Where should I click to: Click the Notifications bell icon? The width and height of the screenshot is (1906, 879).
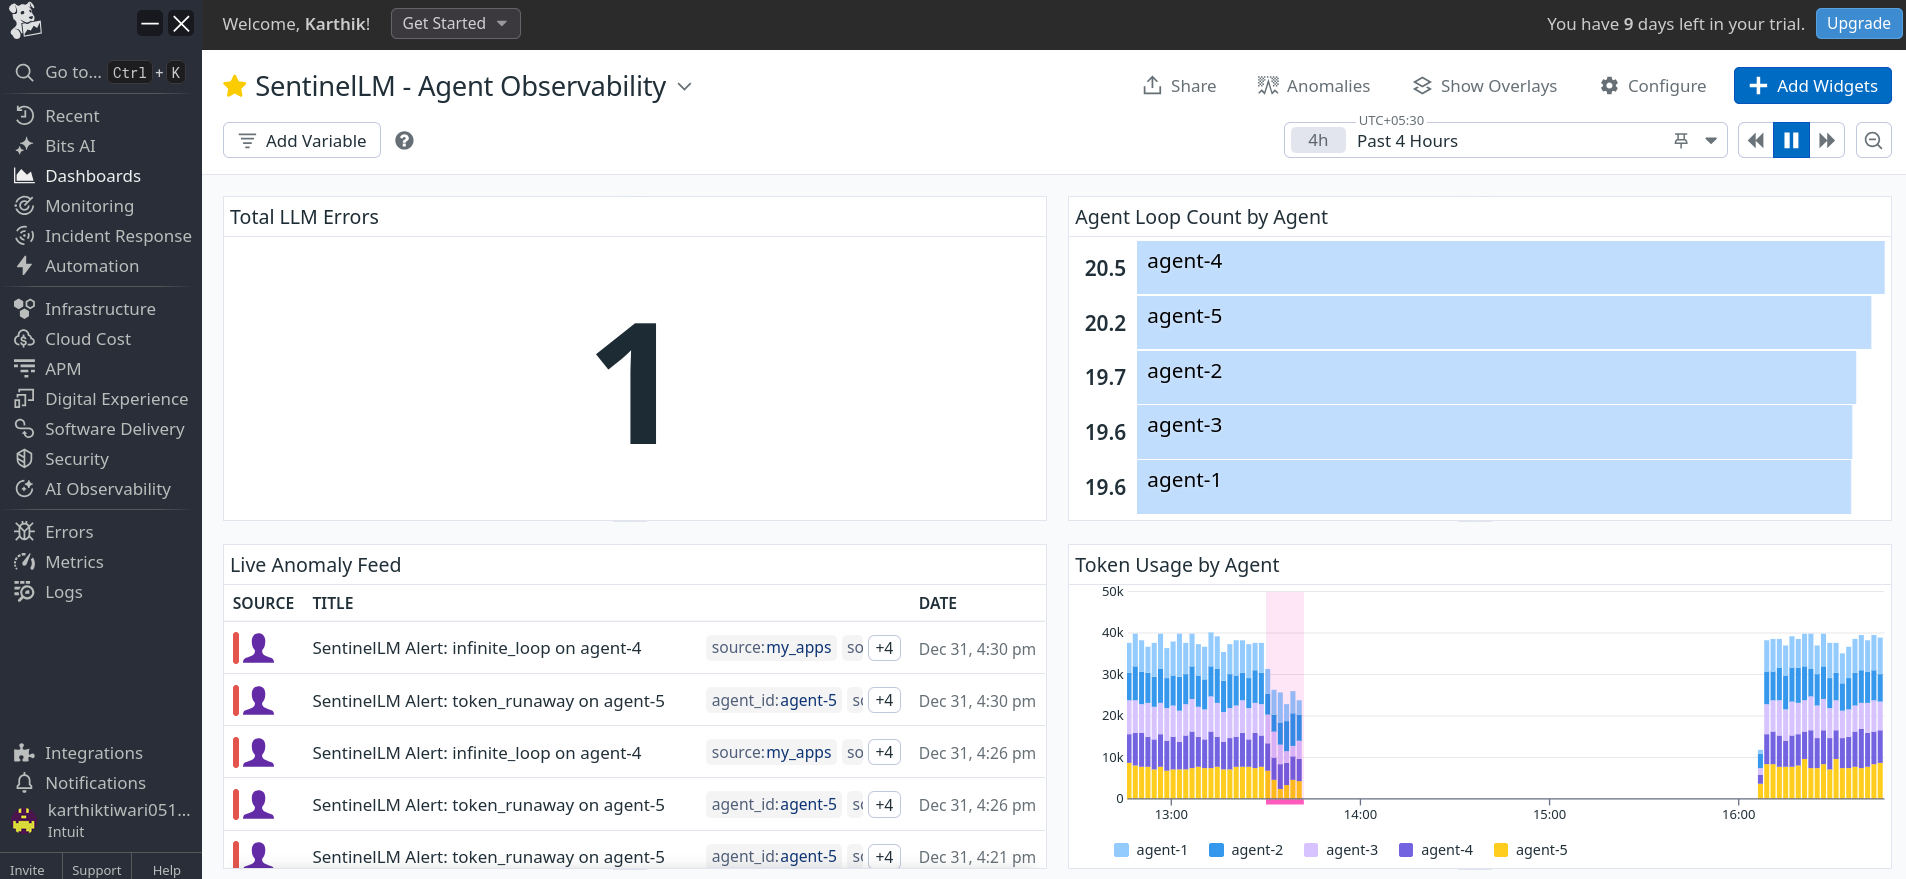[x=24, y=783]
